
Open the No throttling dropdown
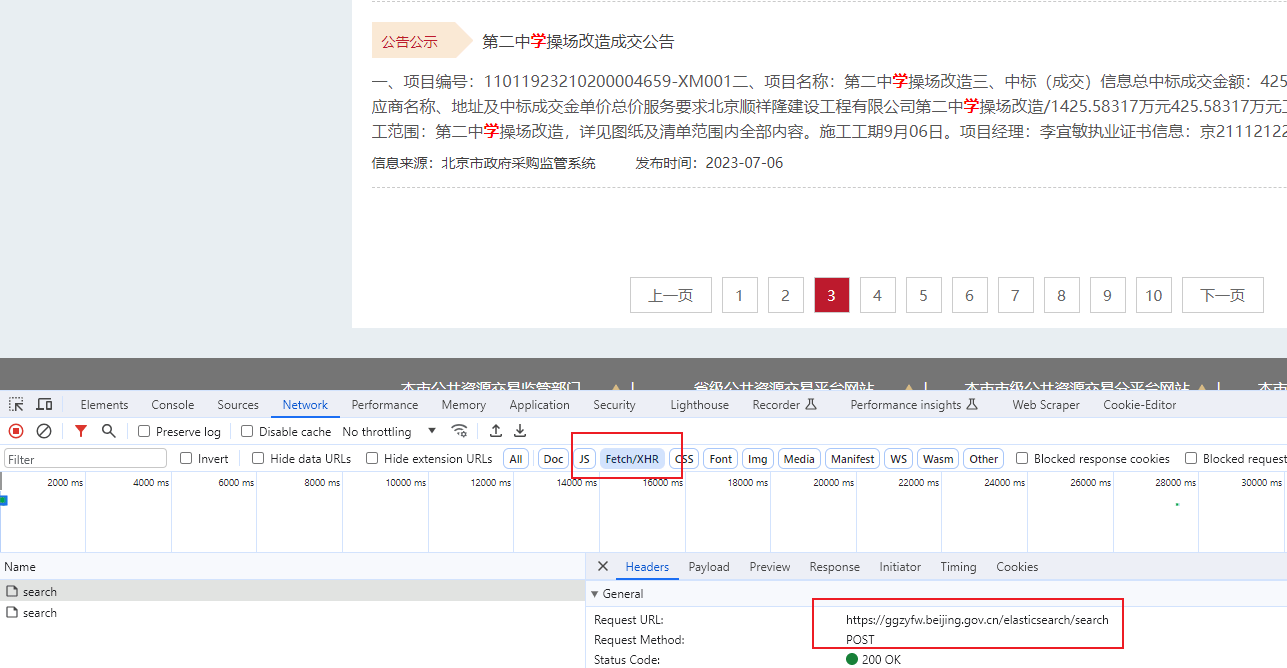pos(389,432)
